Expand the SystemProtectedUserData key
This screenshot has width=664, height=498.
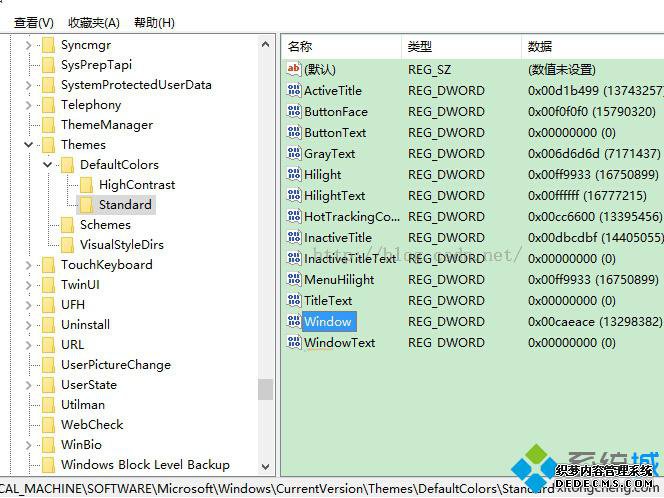click(28, 85)
